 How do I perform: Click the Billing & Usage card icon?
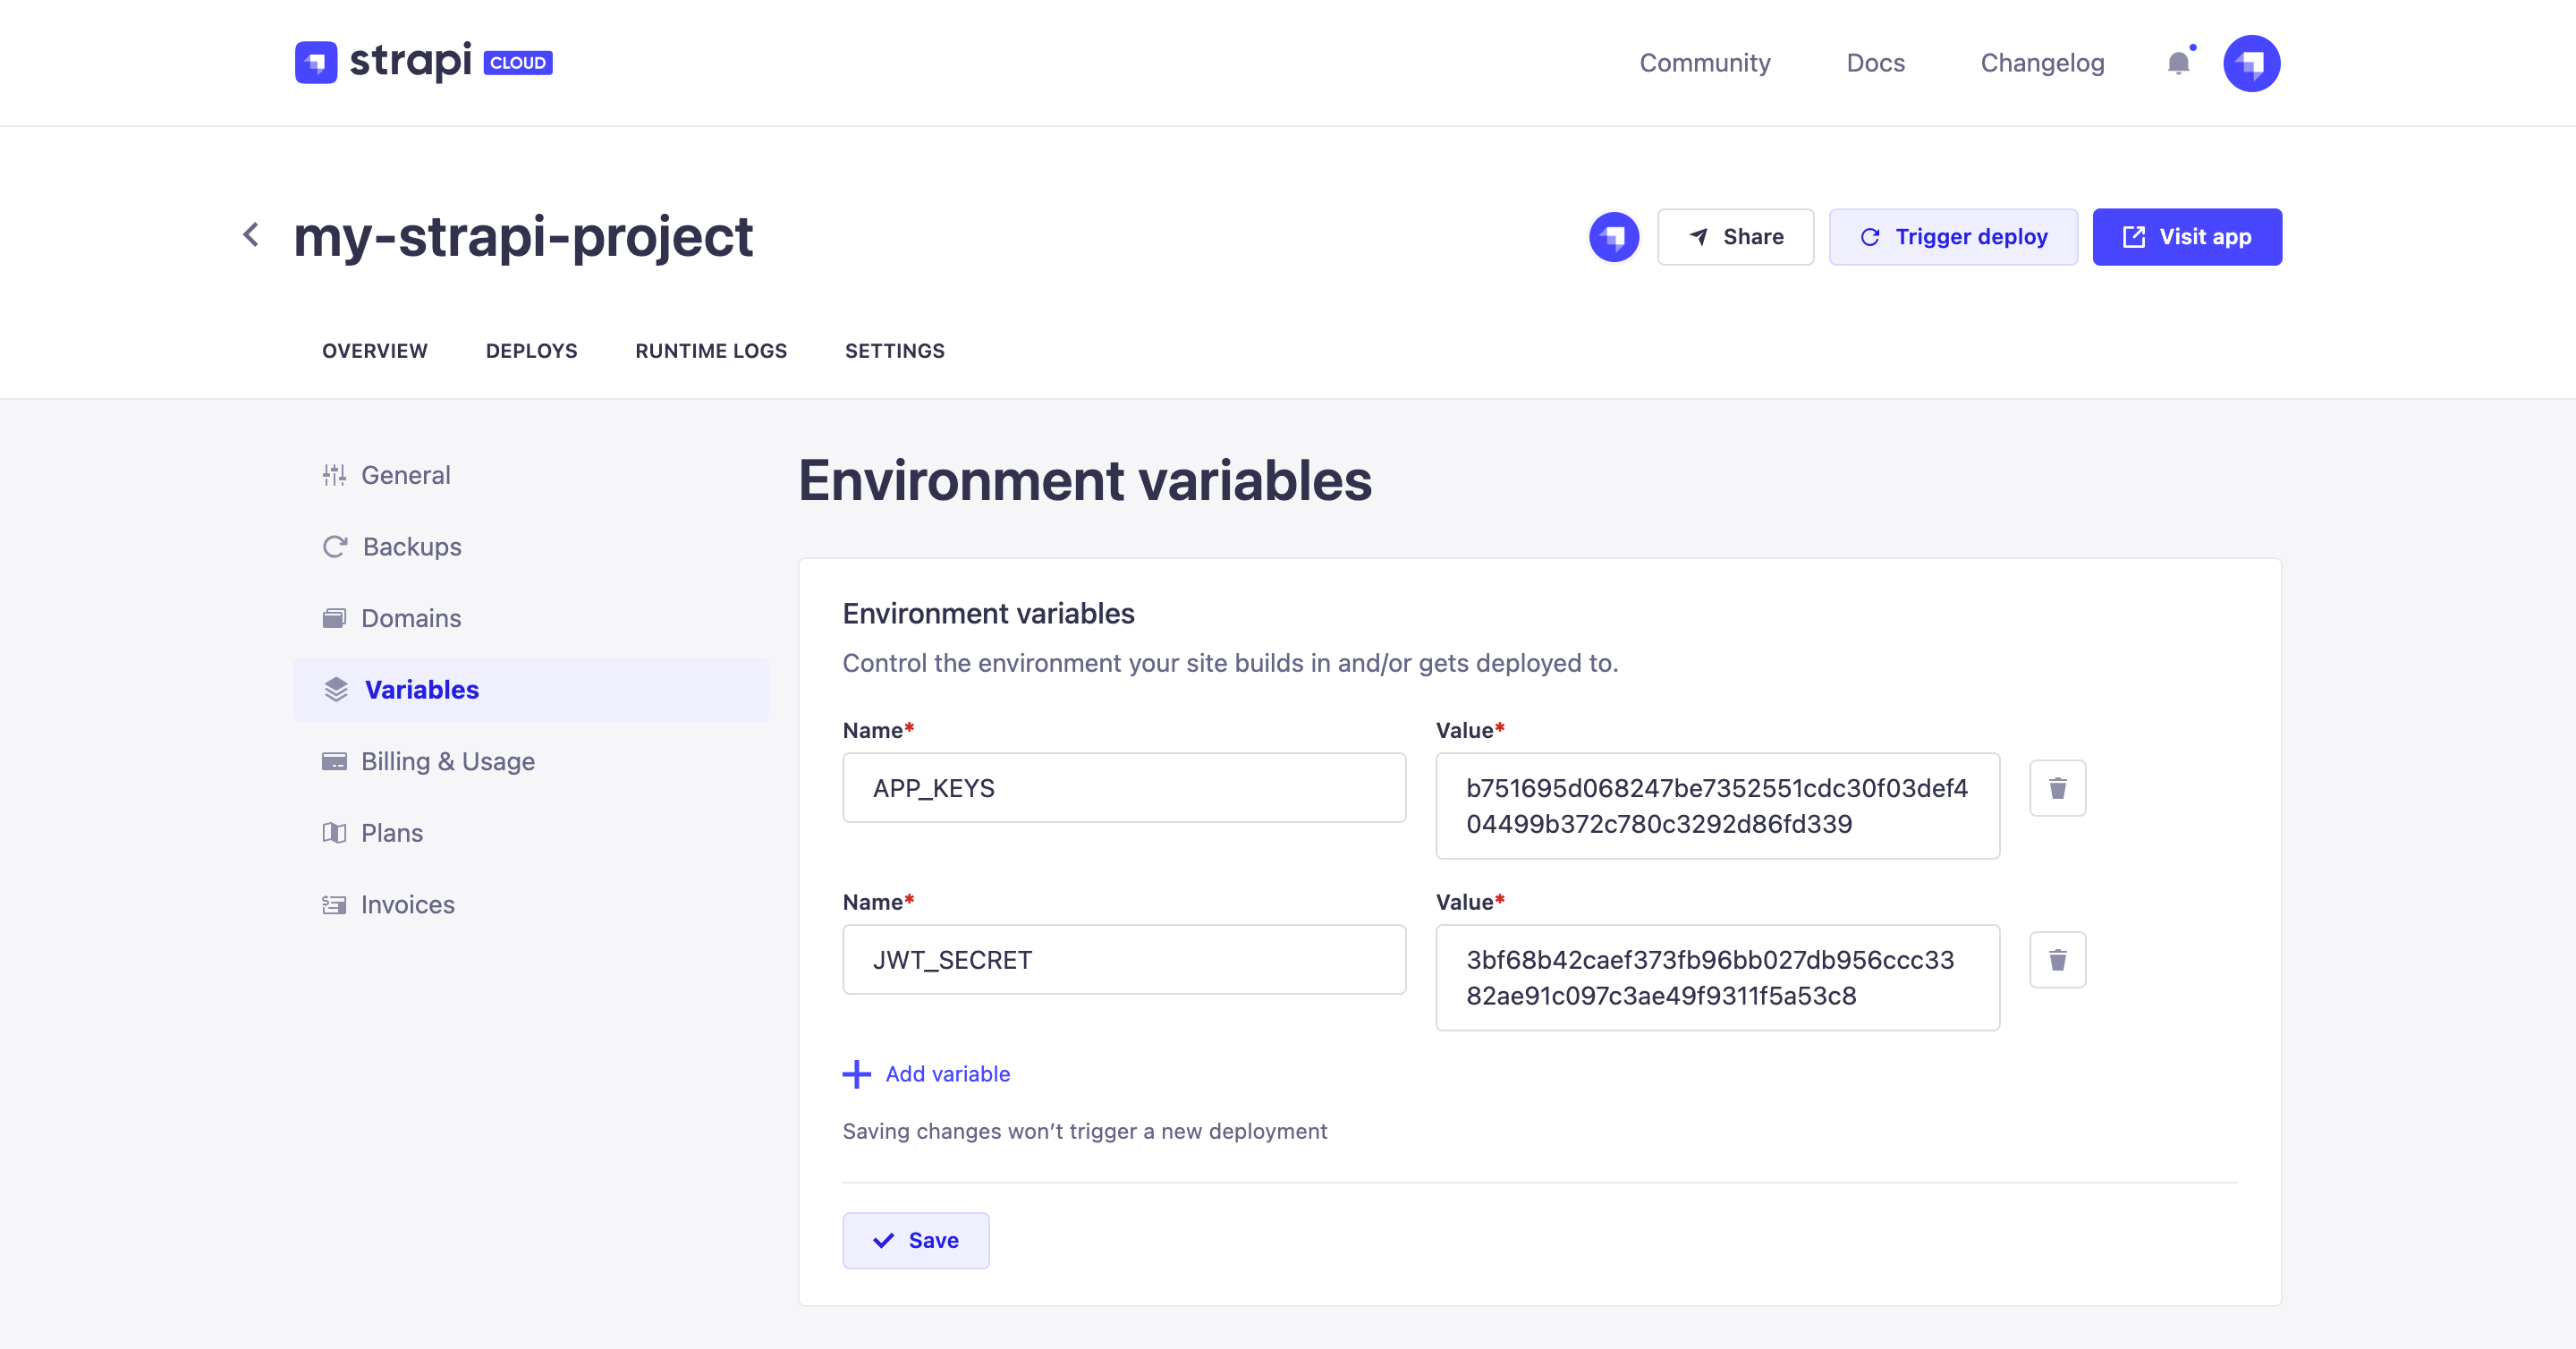coord(335,761)
